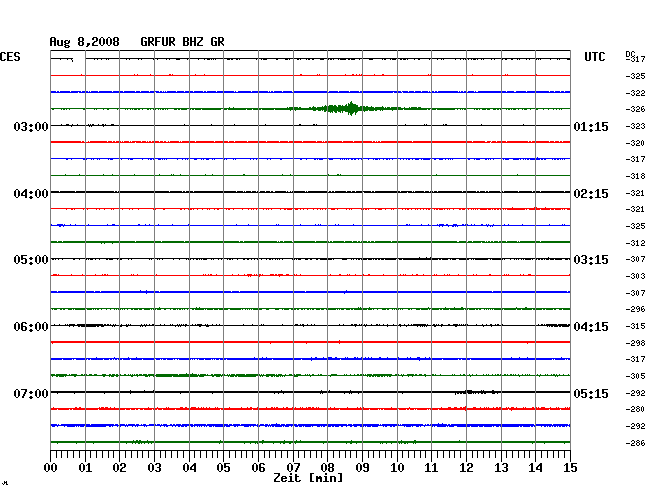Click the seismic event burst on green trace

pyautogui.click(x=352, y=109)
